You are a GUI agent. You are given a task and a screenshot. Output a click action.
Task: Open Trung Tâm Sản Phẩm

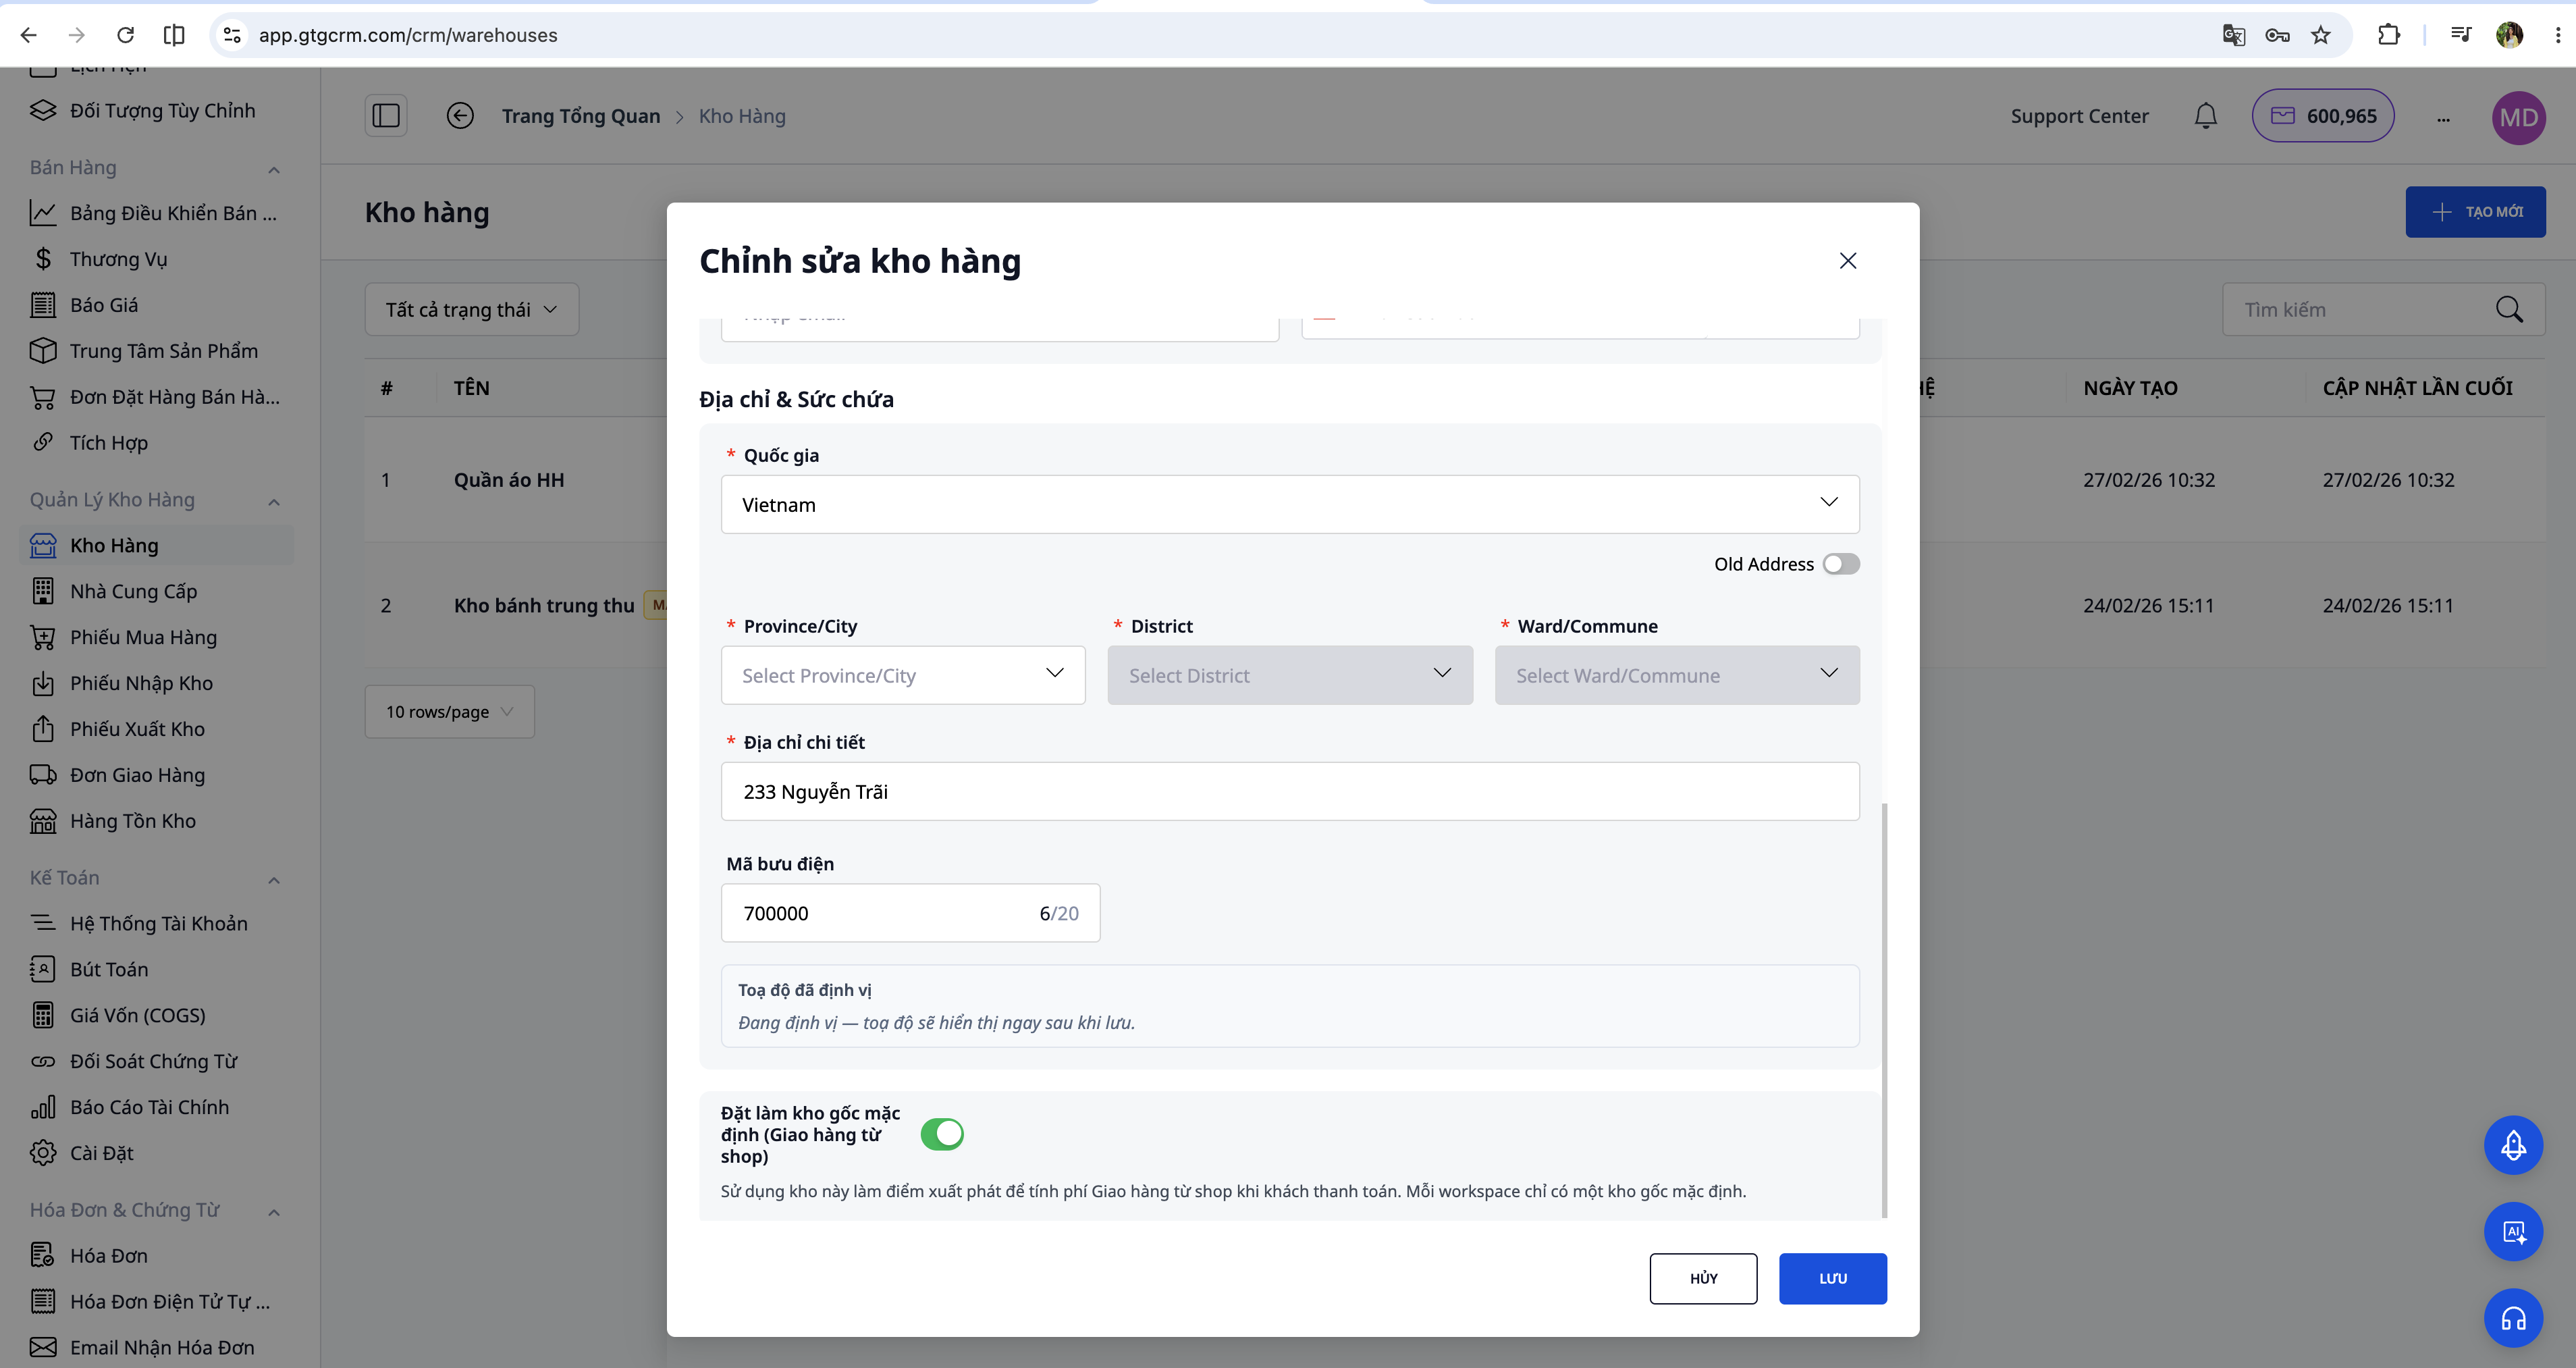pos(157,351)
